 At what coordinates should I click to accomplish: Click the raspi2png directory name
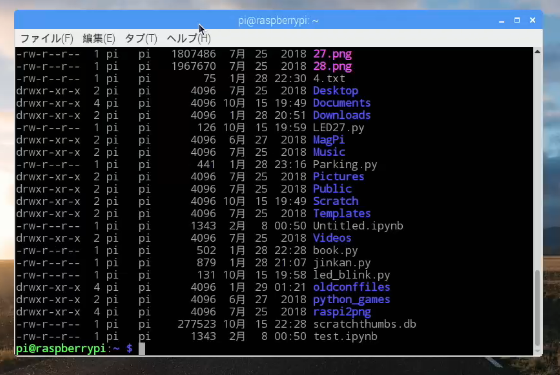[342, 312]
